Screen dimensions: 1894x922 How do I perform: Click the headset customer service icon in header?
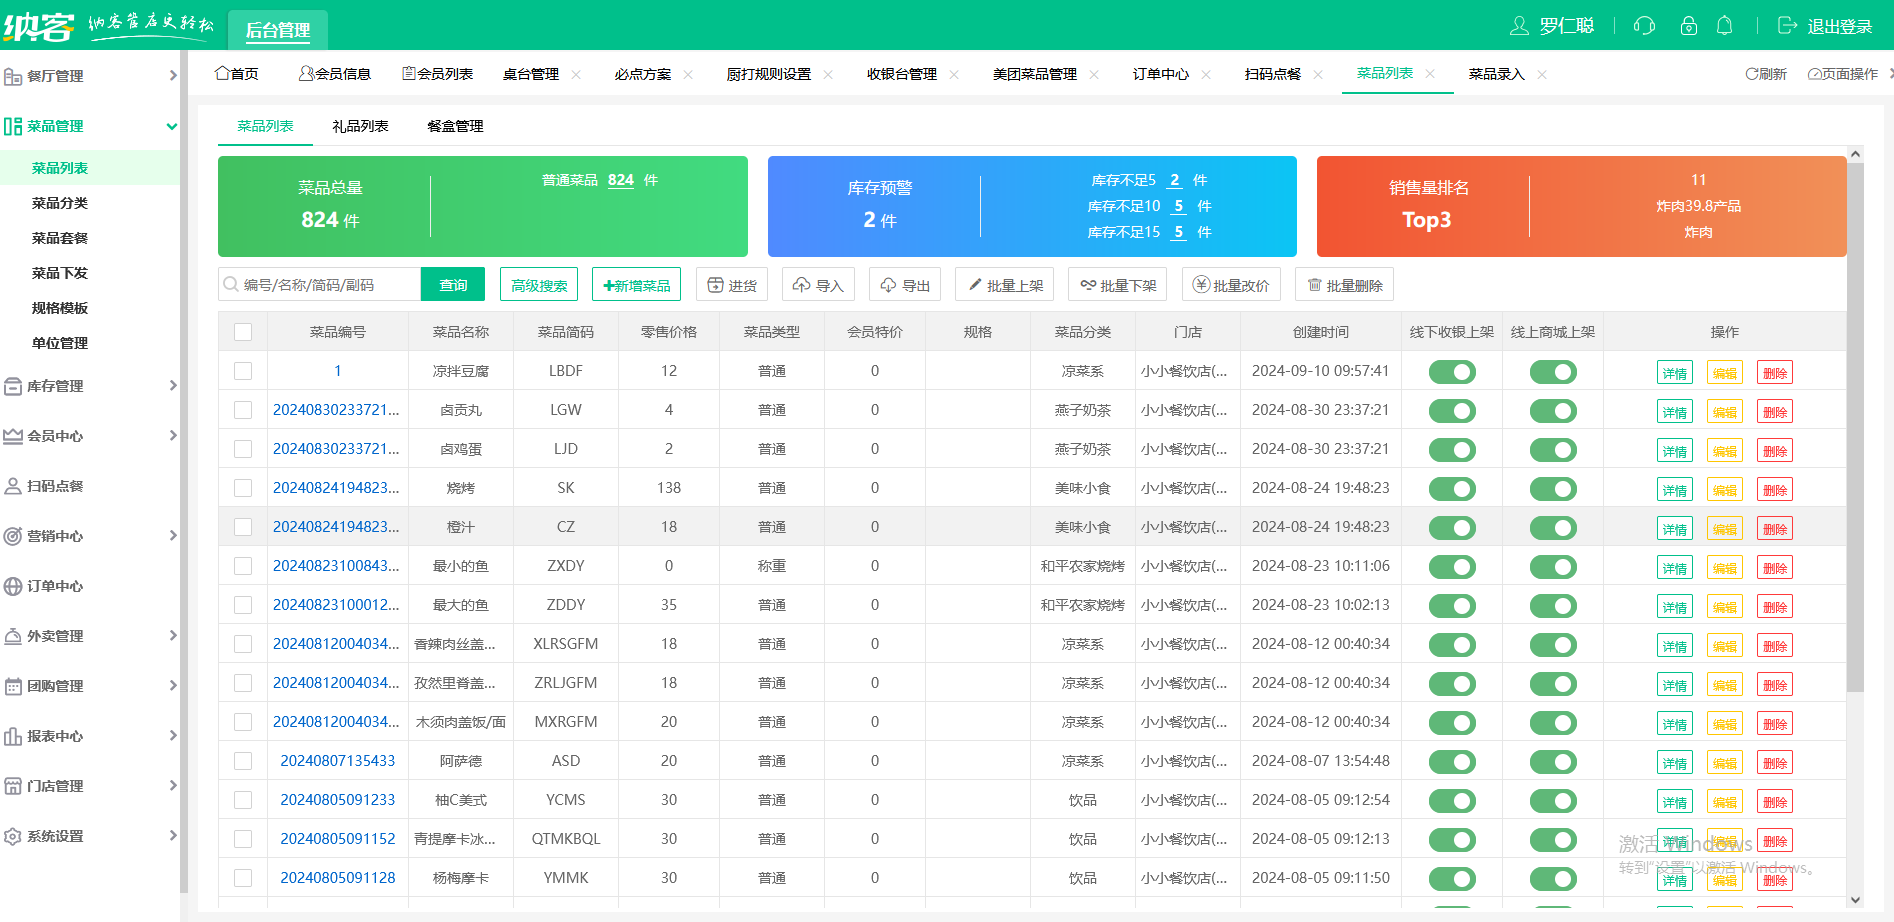point(1643,25)
